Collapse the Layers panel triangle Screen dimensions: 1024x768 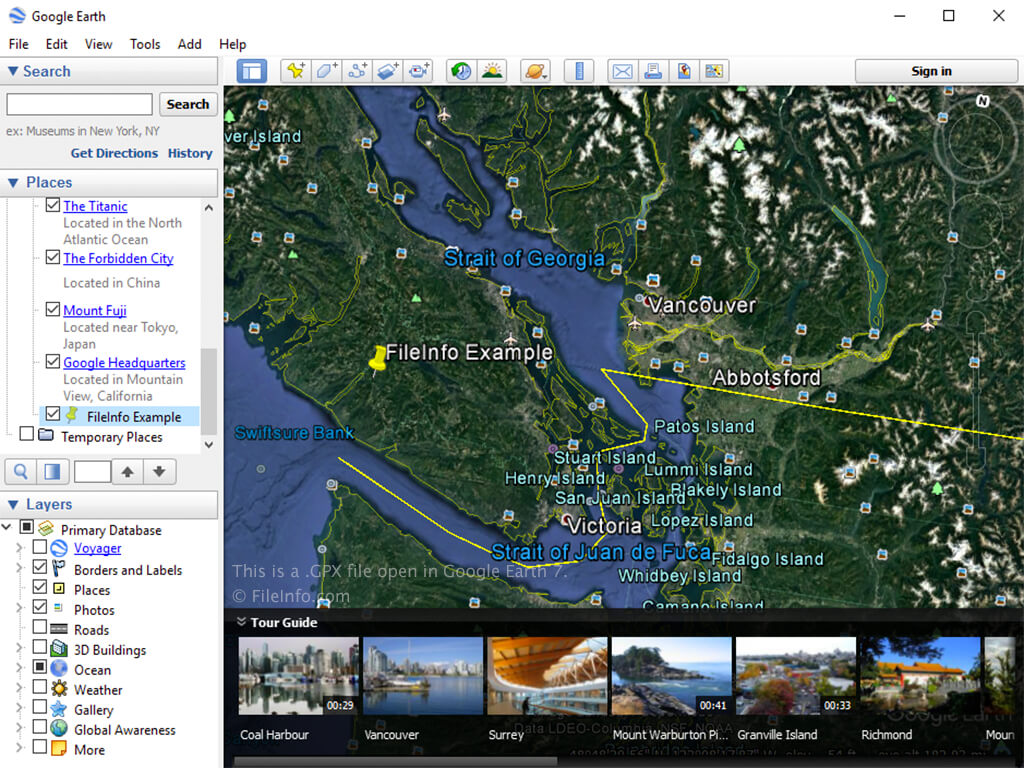12,505
